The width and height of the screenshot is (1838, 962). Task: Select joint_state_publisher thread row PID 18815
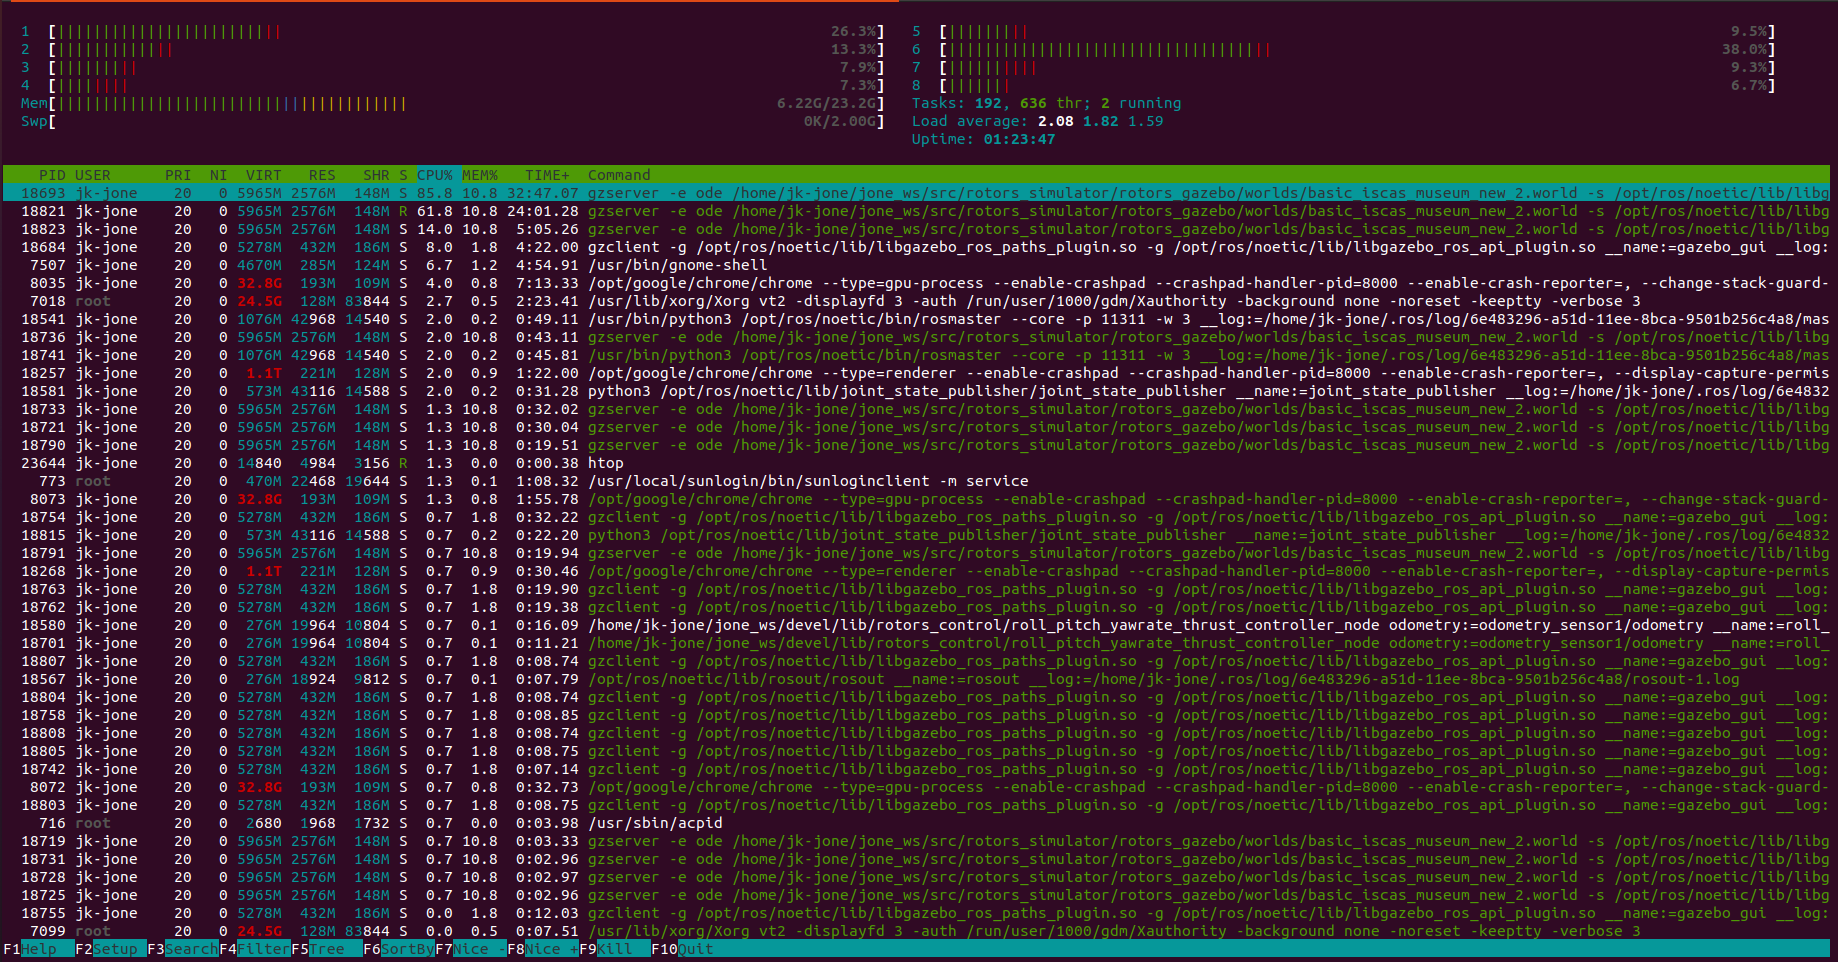(x=916, y=535)
